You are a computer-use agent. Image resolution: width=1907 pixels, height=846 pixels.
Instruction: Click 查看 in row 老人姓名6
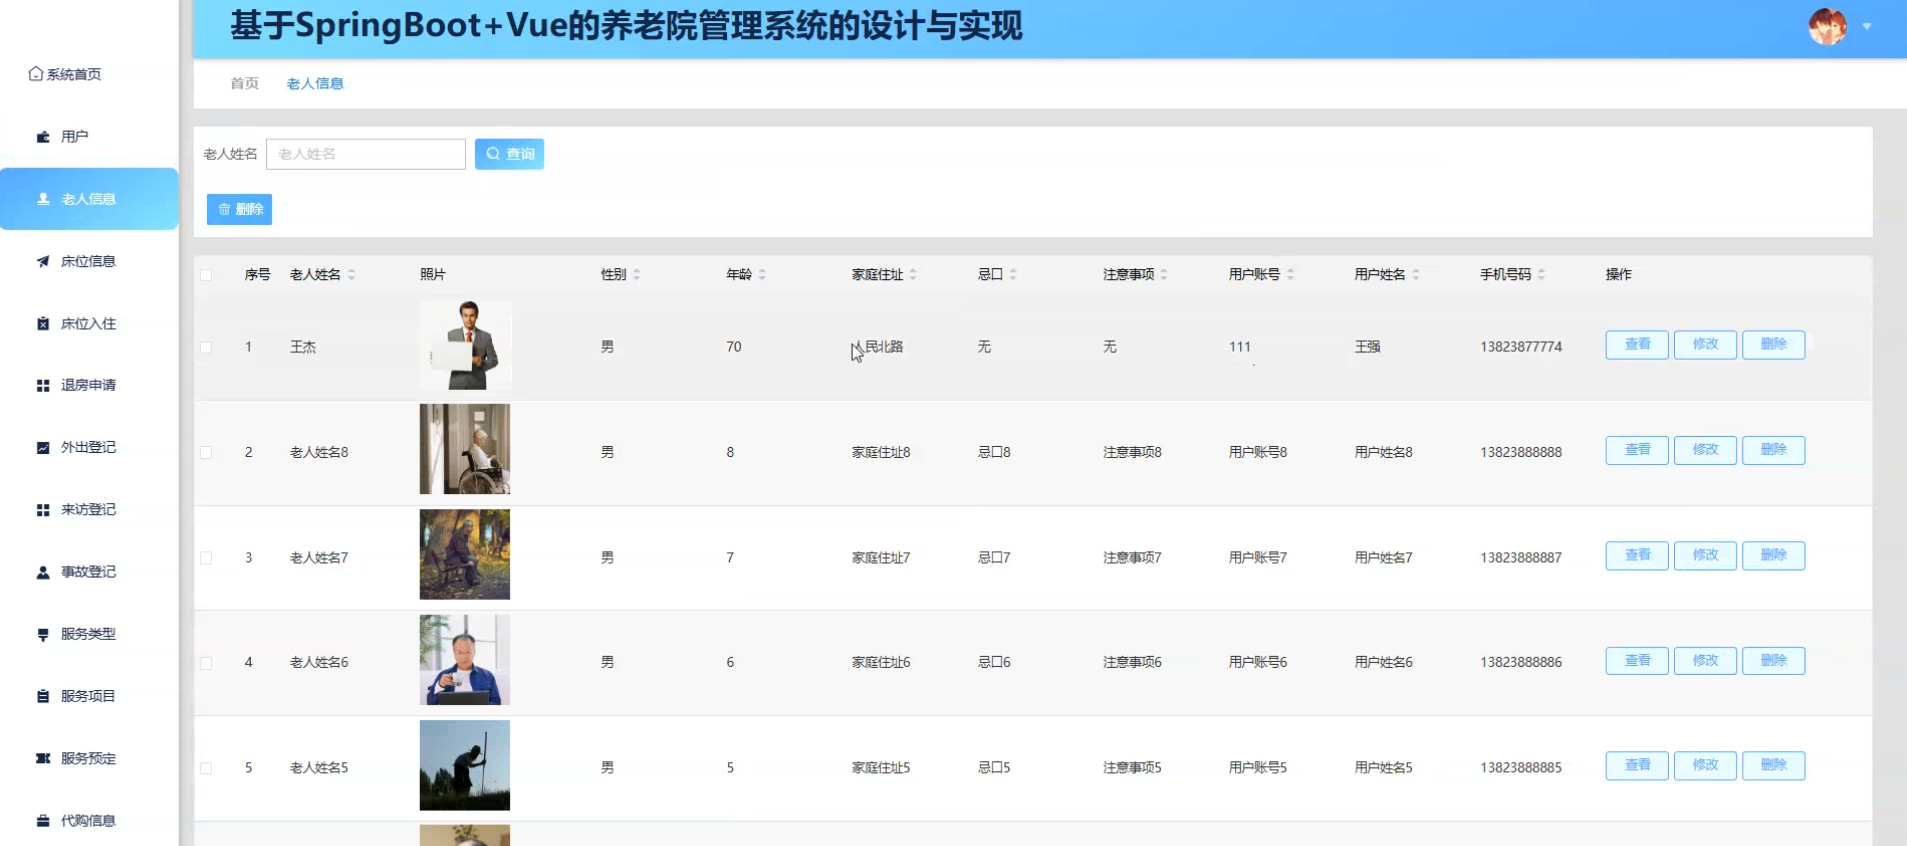pyautogui.click(x=1637, y=660)
